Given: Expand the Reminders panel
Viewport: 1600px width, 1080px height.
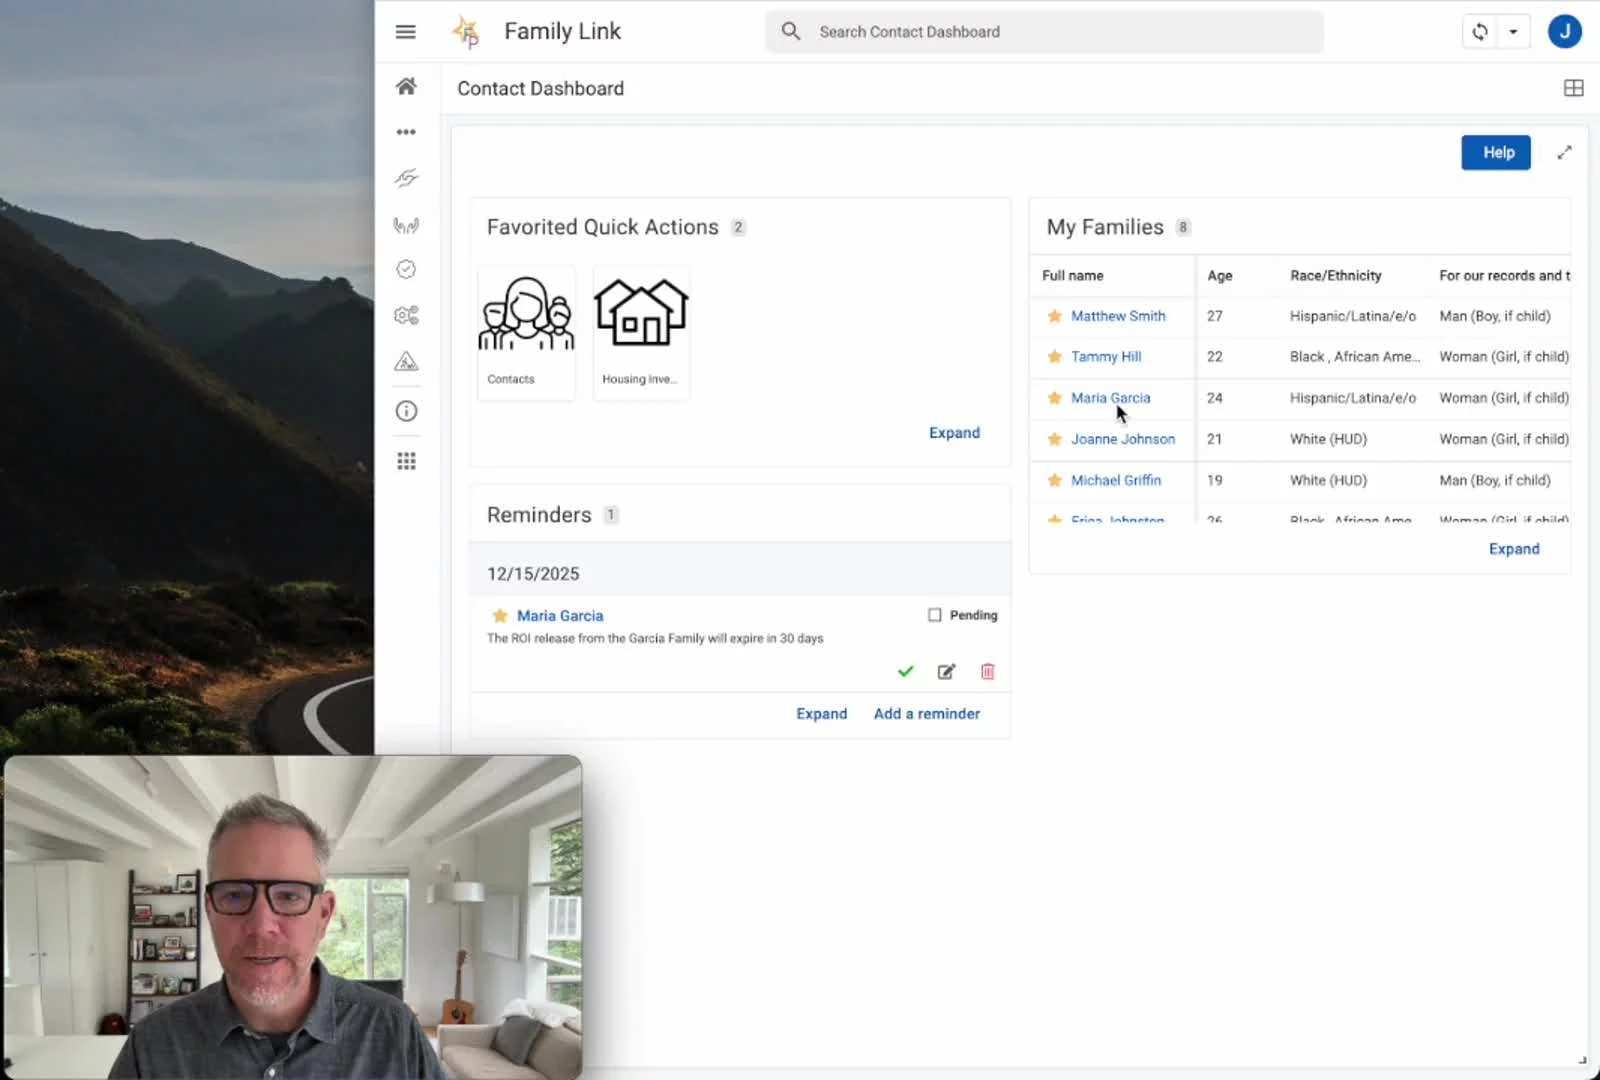Looking at the screenshot, I should click(x=821, y=714).
